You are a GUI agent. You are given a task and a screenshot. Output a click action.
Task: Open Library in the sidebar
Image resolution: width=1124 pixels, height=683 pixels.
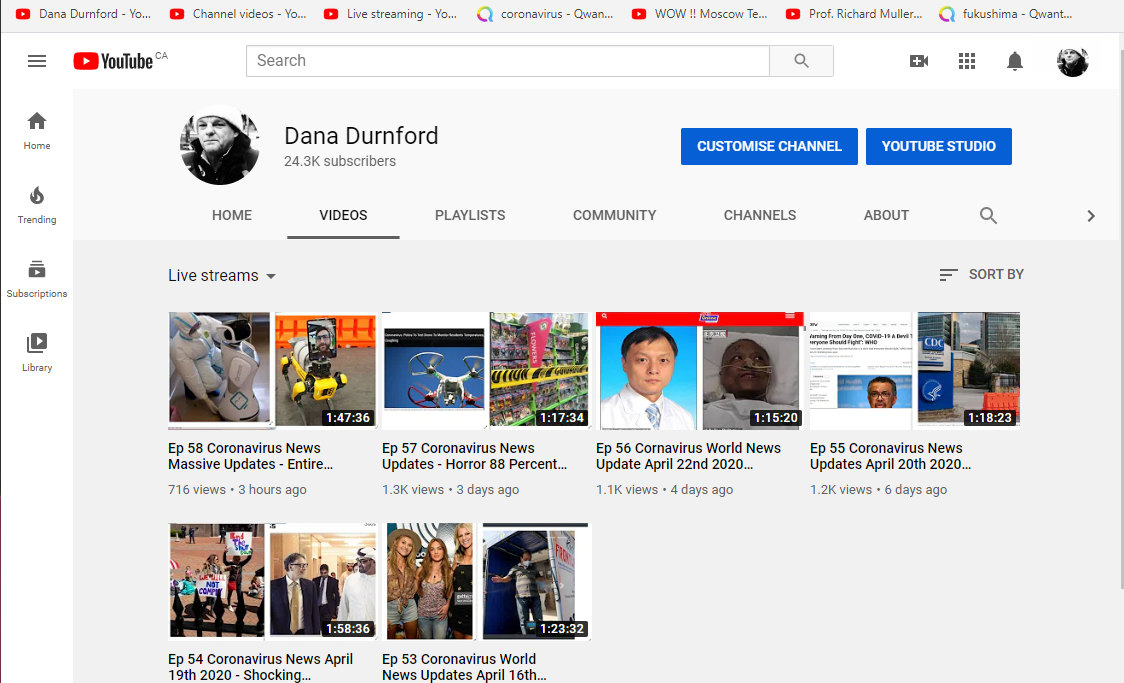coord(37,353)
